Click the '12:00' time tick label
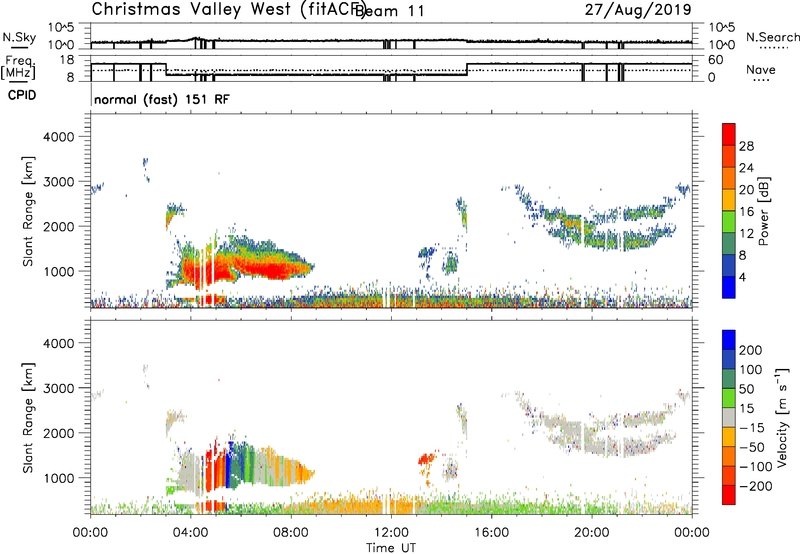 pyautogui.click(x=391, y=533)
